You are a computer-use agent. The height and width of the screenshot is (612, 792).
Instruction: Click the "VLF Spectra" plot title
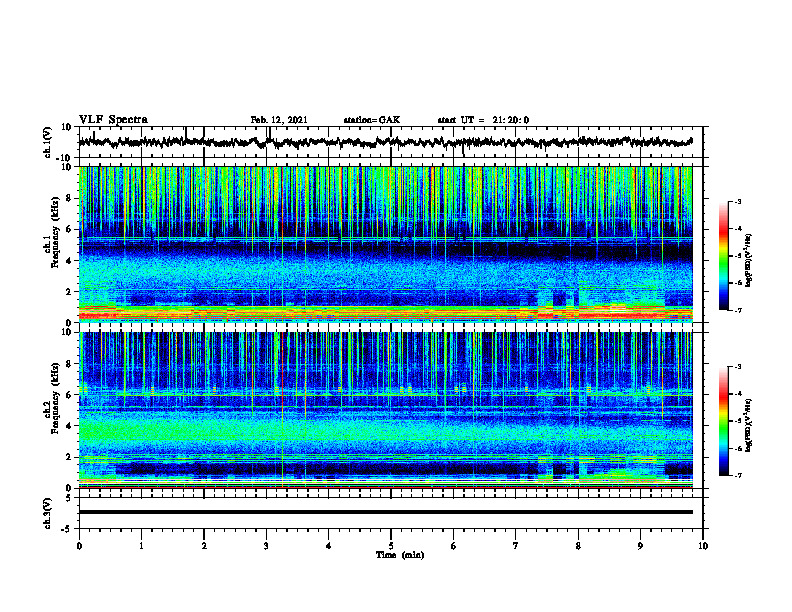click(x=113, y=120)
